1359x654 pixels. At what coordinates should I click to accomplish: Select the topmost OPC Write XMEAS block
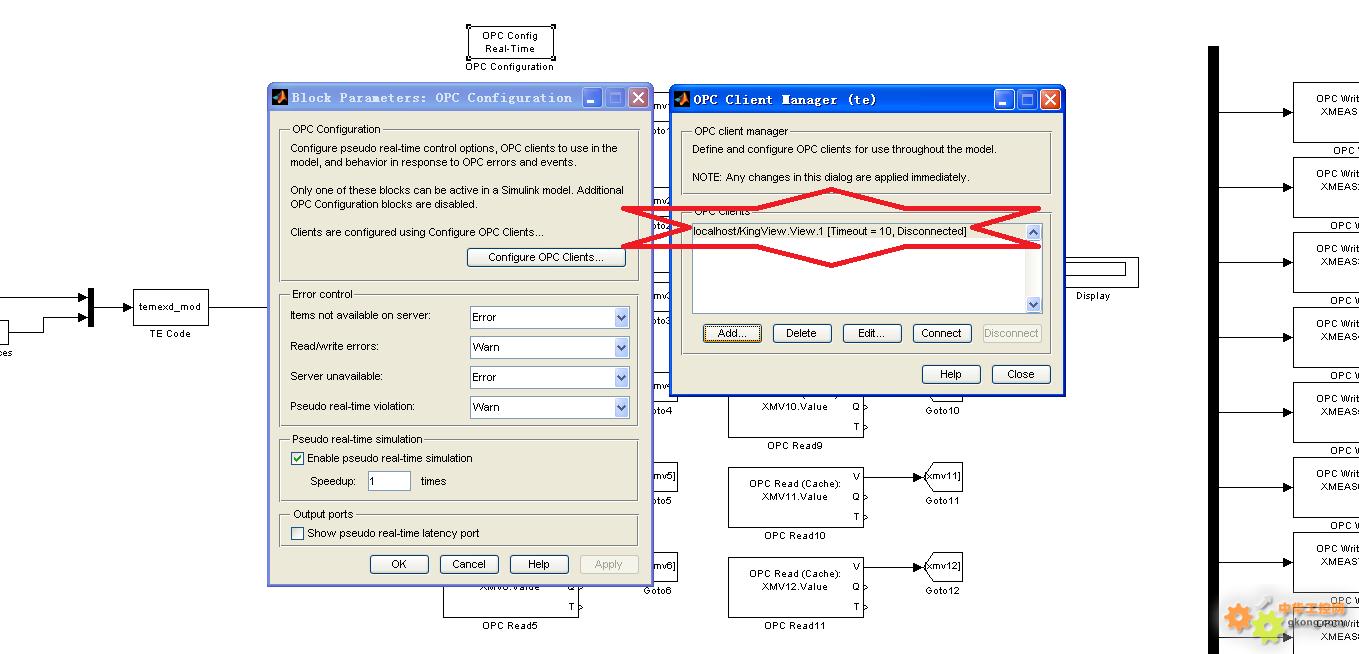(x=1326, y=112)
